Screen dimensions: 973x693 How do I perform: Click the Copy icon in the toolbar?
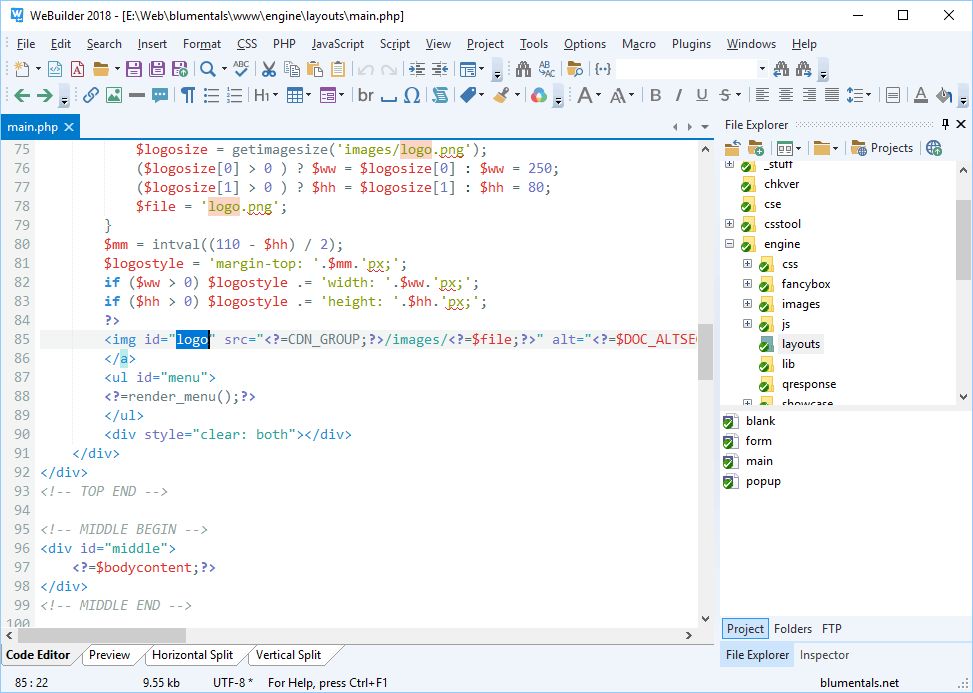coord(291,69)
